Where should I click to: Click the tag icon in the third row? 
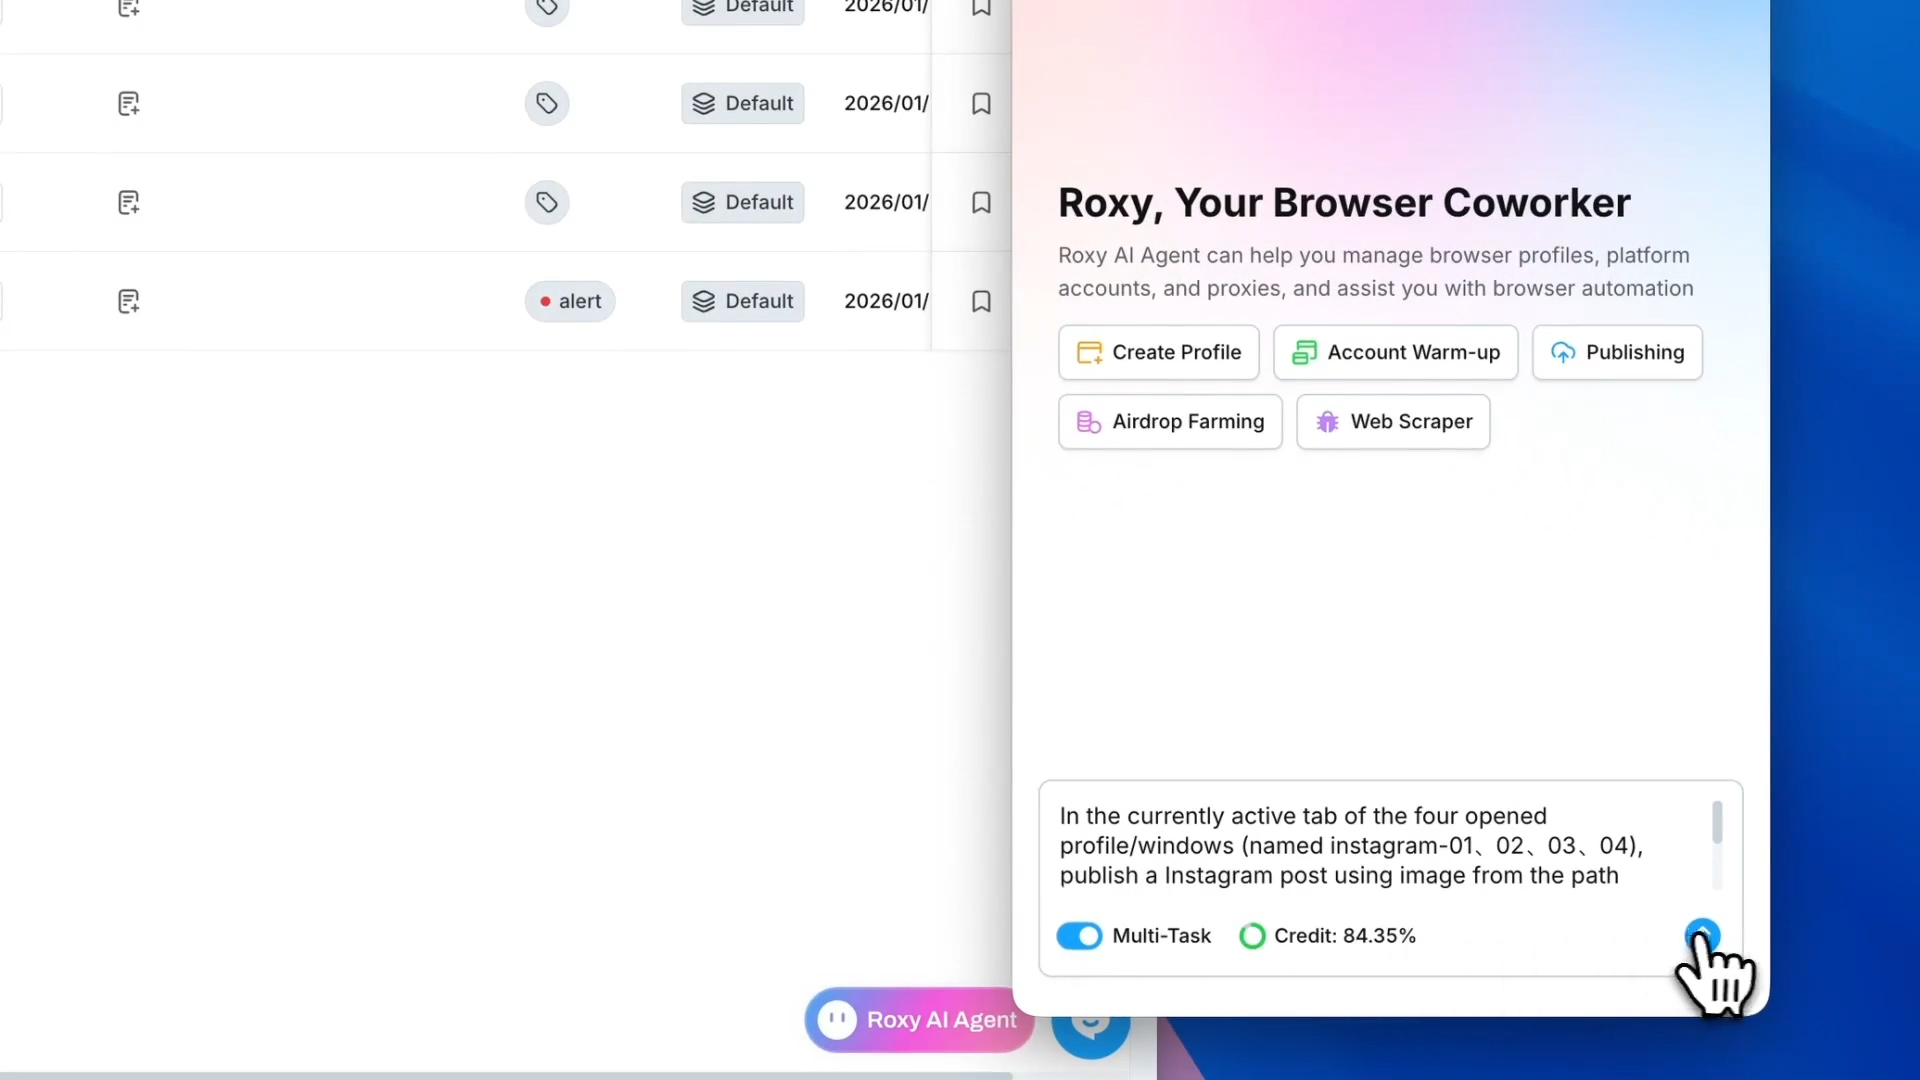547,202
